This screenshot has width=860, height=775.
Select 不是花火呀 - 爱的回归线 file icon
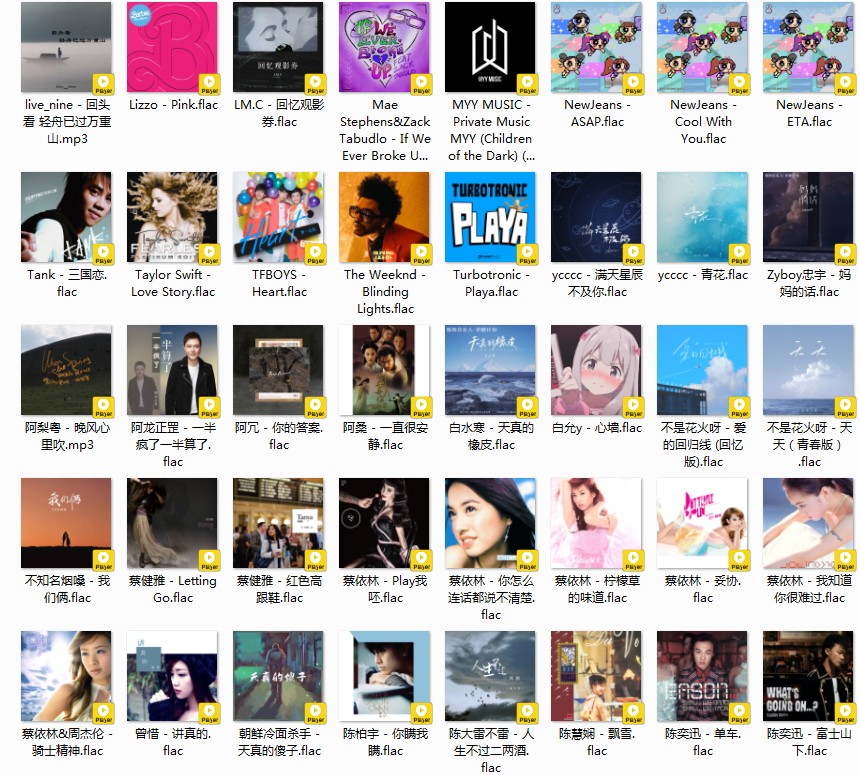coord(702,370)
